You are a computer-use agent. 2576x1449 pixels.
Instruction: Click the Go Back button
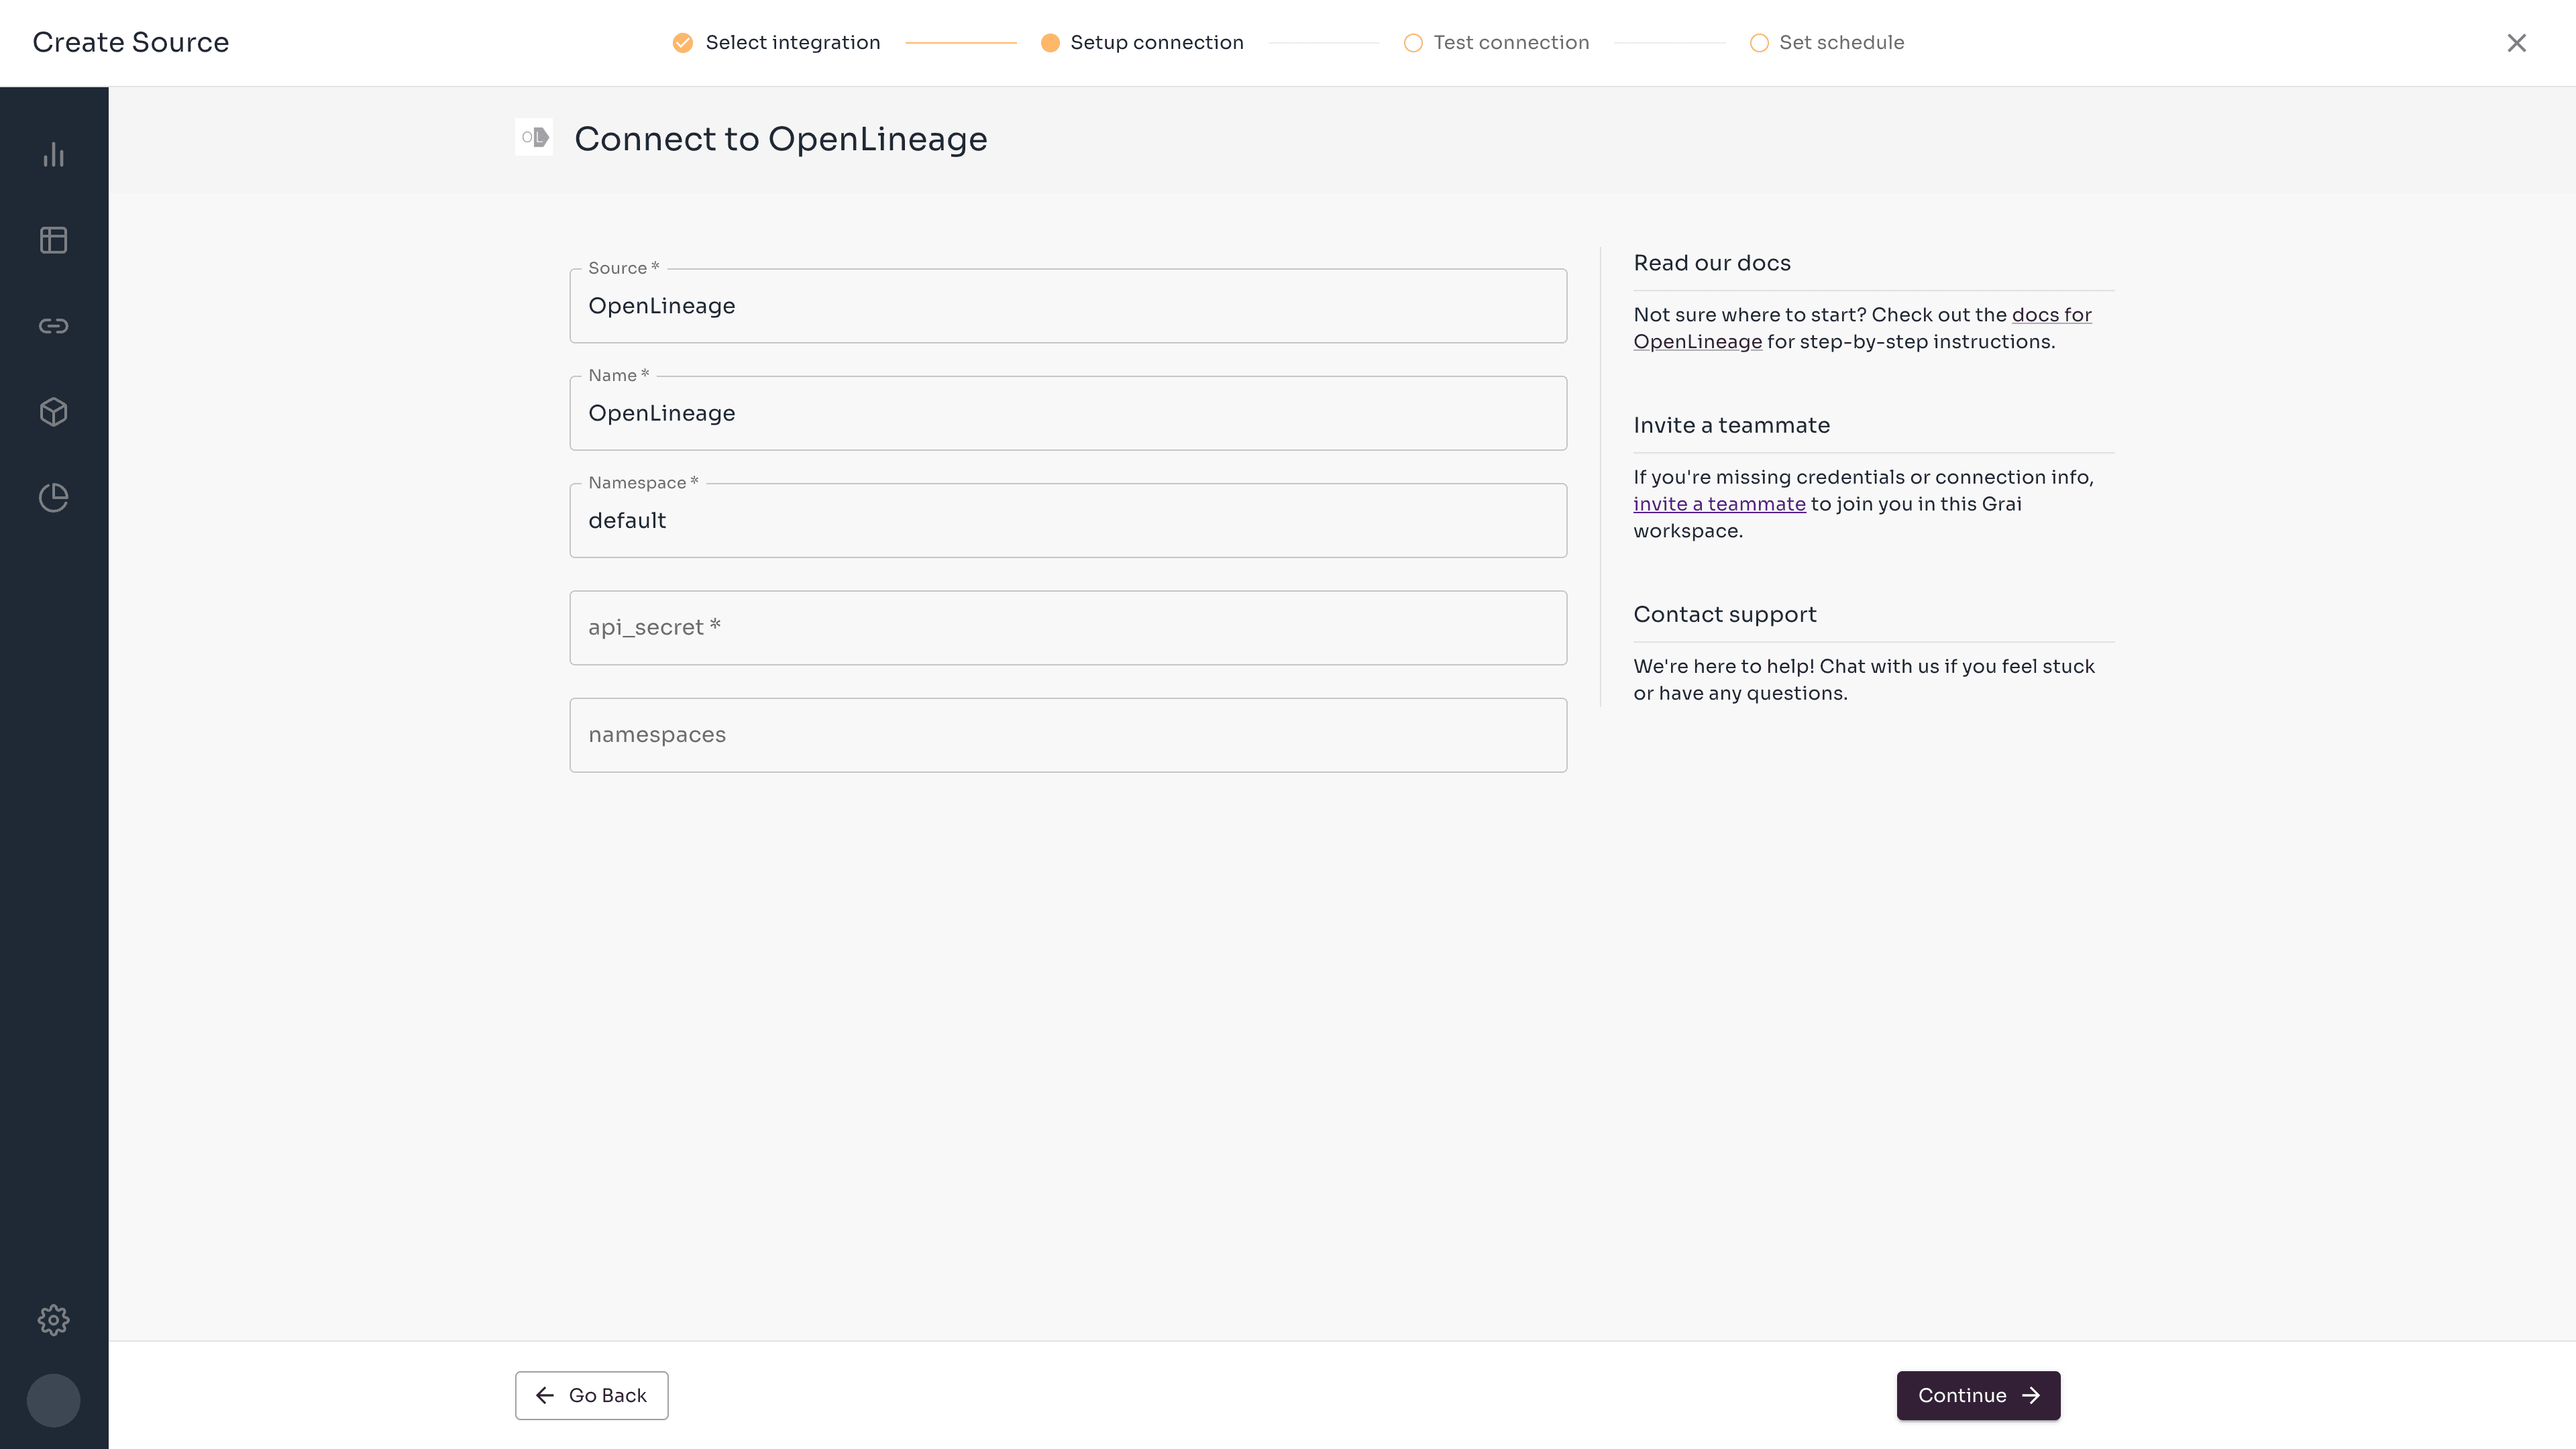coord(591,1394)
